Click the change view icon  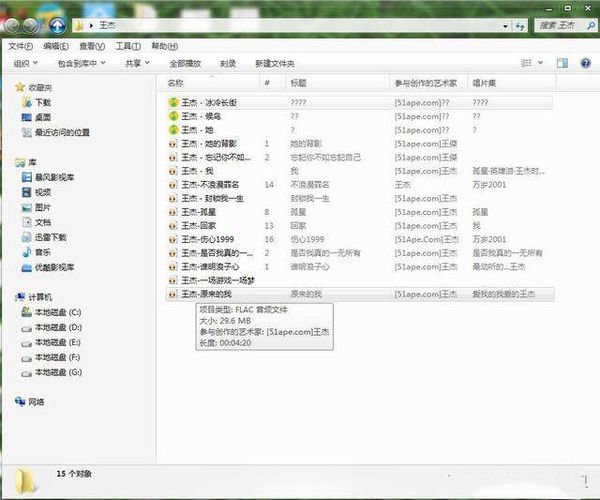(526, 63)
